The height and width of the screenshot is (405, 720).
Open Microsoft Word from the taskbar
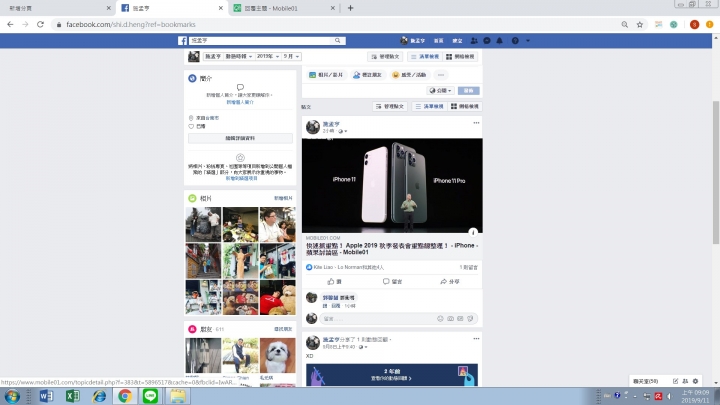46,396
